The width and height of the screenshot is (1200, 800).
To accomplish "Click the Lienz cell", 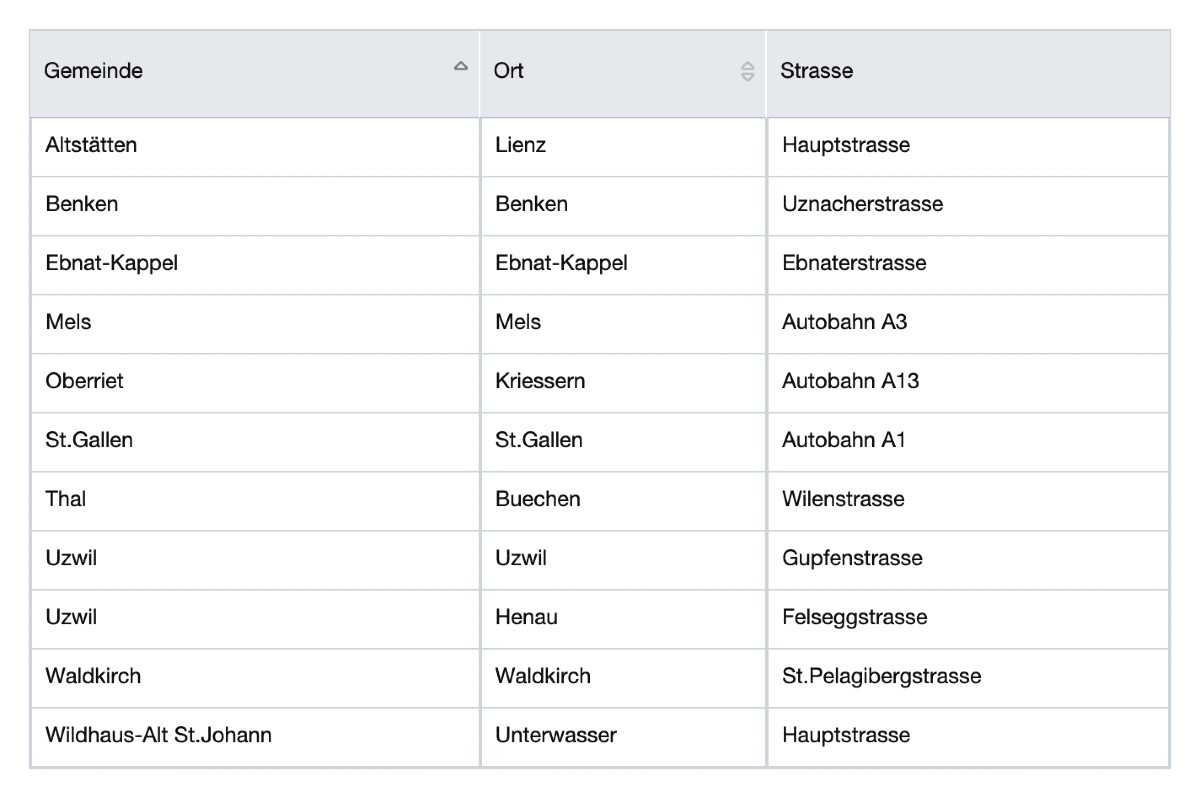I will (x=521, y=145).
